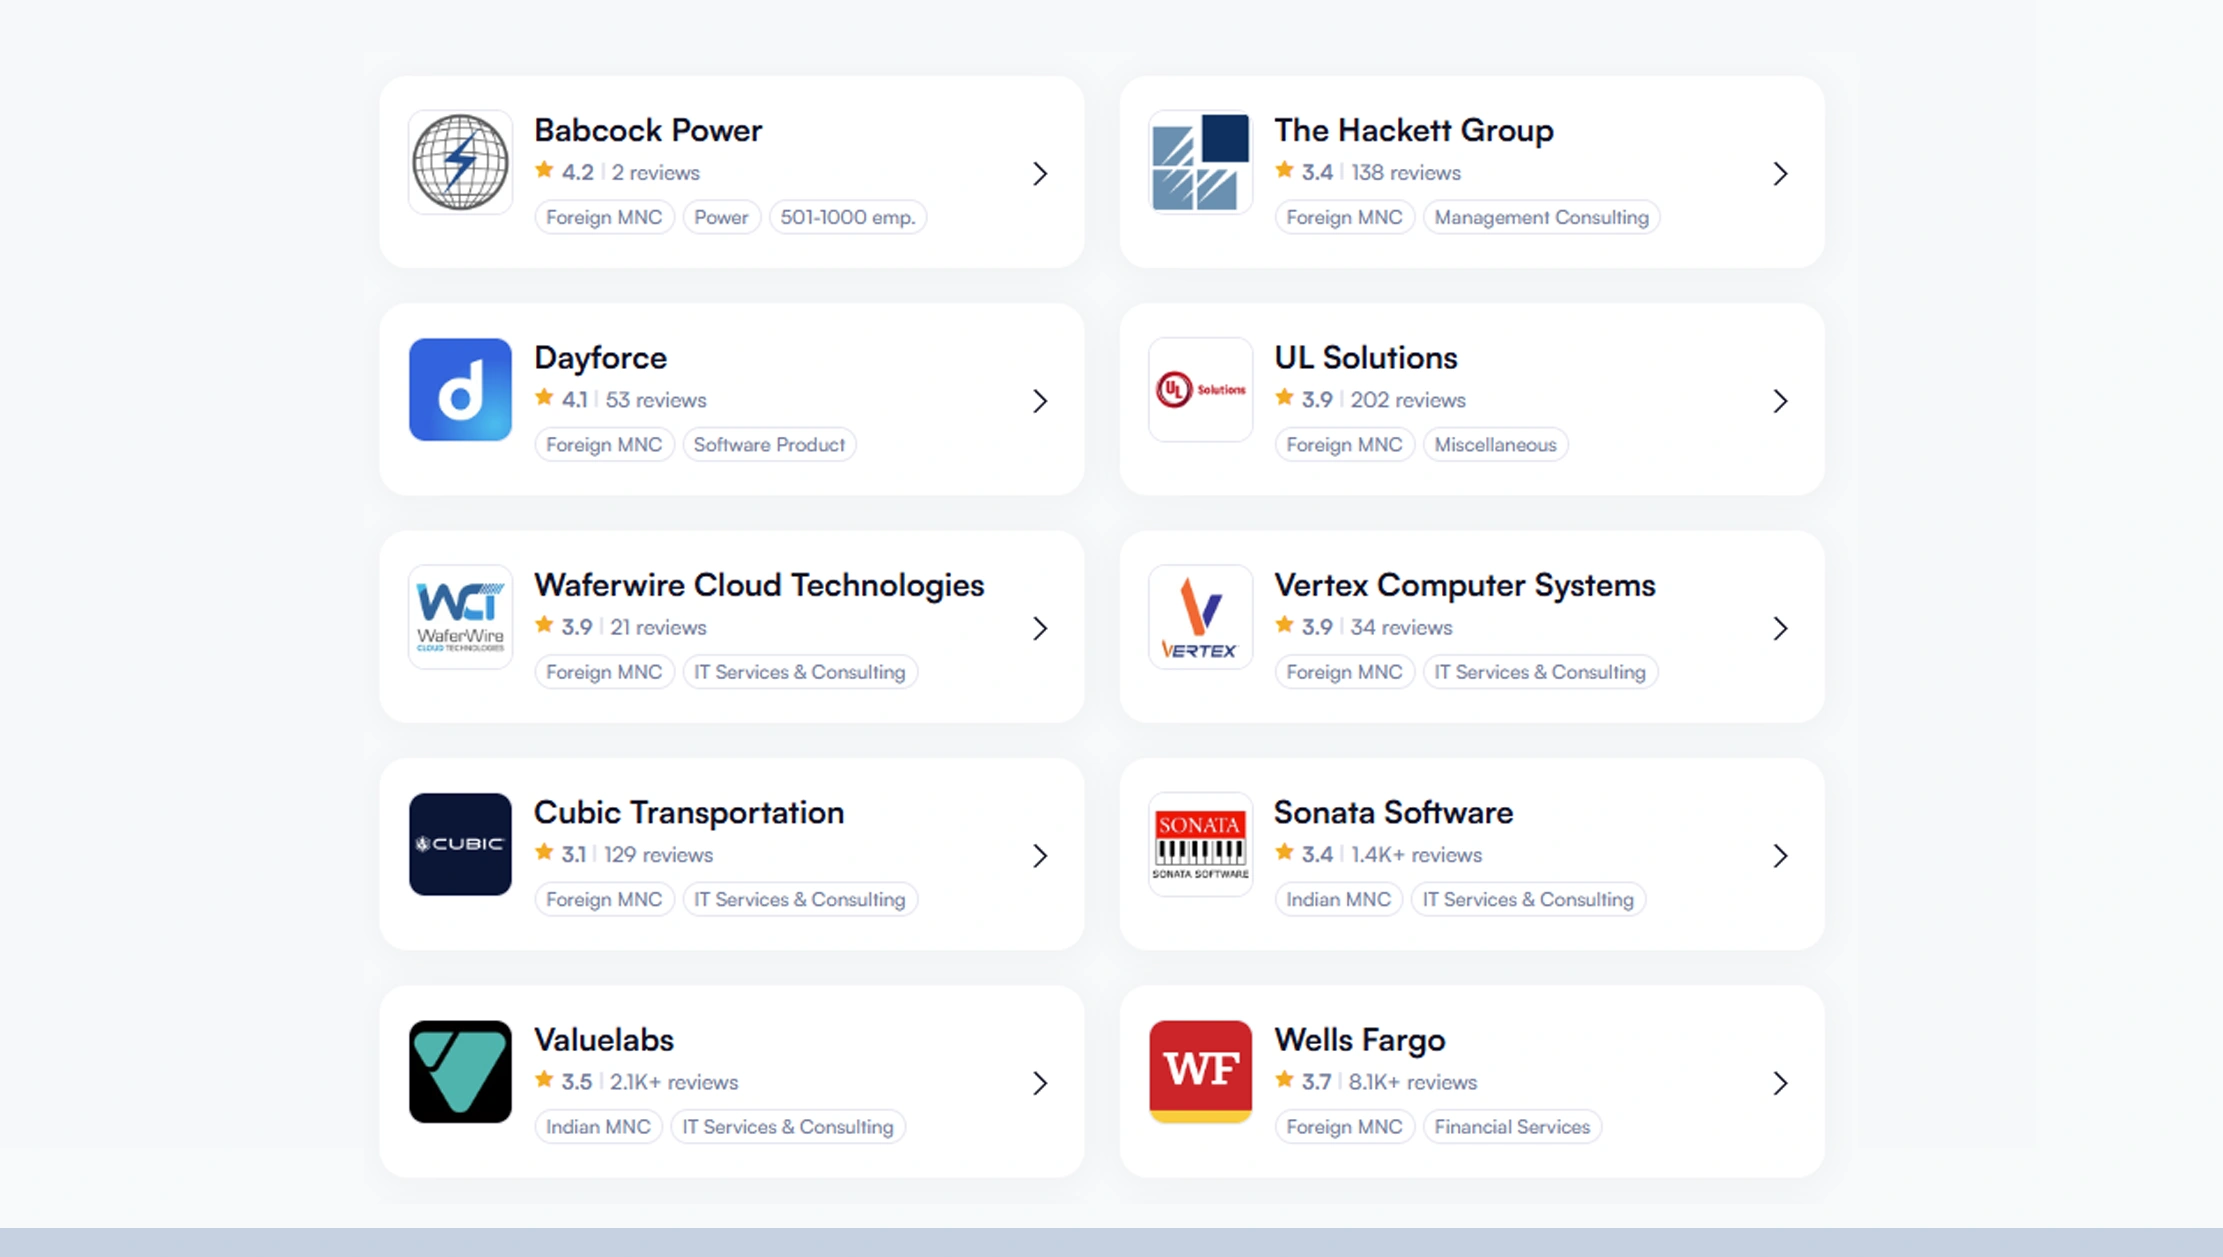This screenshot has height=1257, width=2223.
Task: Click the Valuelabs company title
Action: 604,1040
